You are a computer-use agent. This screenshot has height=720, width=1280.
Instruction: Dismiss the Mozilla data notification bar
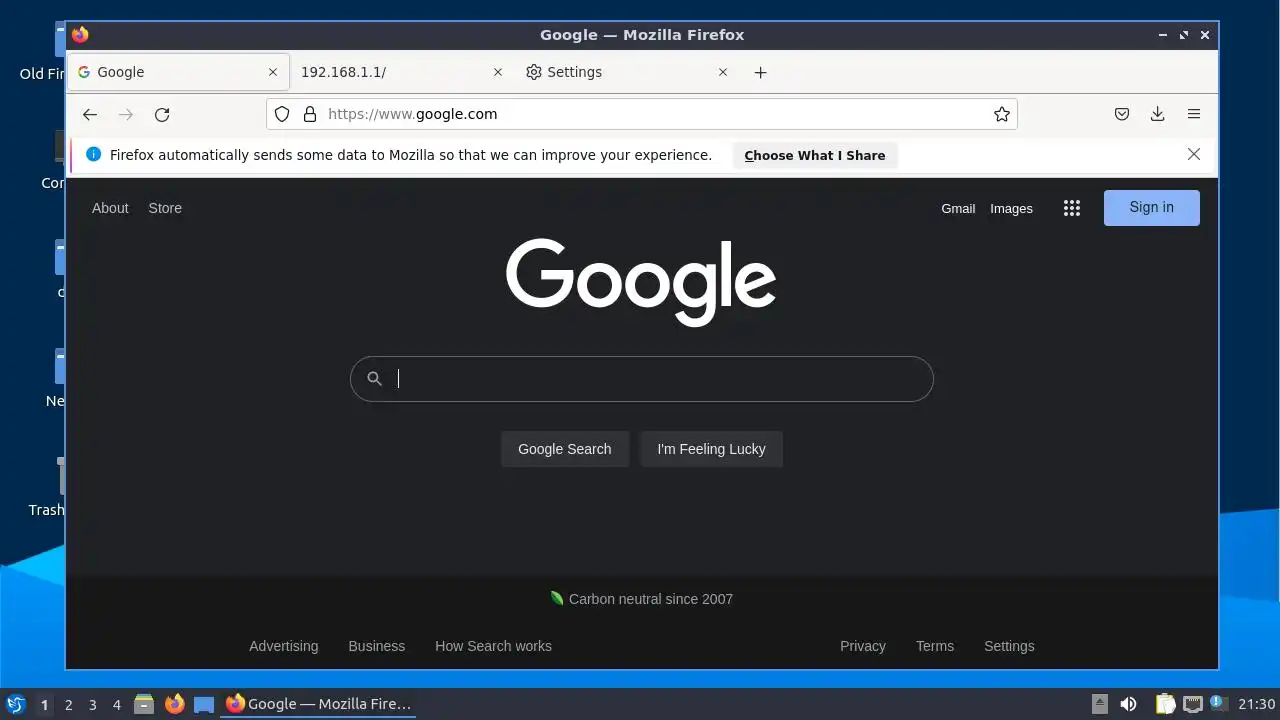(x=1194, y=154)
